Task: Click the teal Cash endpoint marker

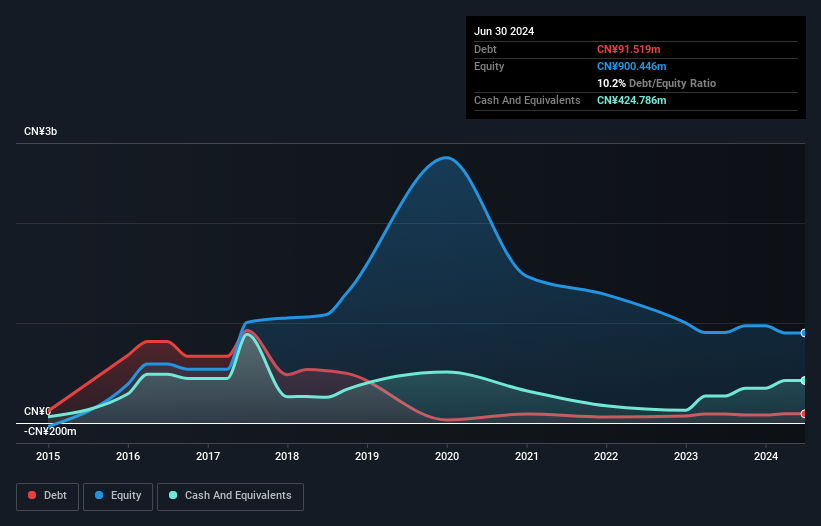Action: [804, 380]
